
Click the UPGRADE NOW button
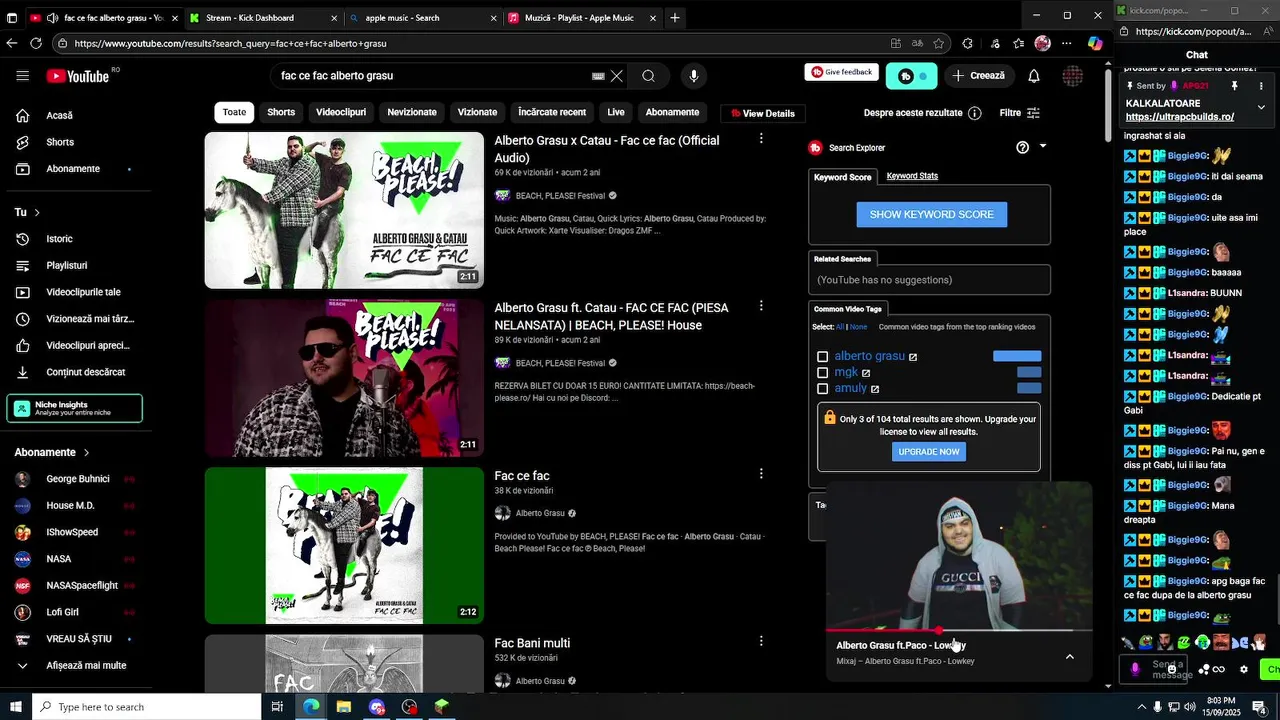929,451
